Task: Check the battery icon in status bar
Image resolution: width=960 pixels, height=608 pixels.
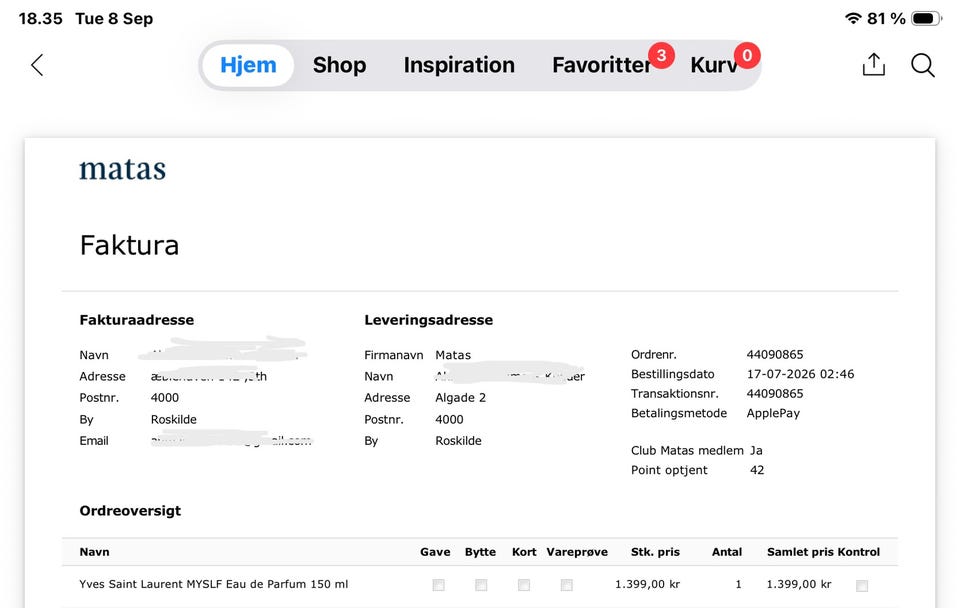Action: coord(926,18)
